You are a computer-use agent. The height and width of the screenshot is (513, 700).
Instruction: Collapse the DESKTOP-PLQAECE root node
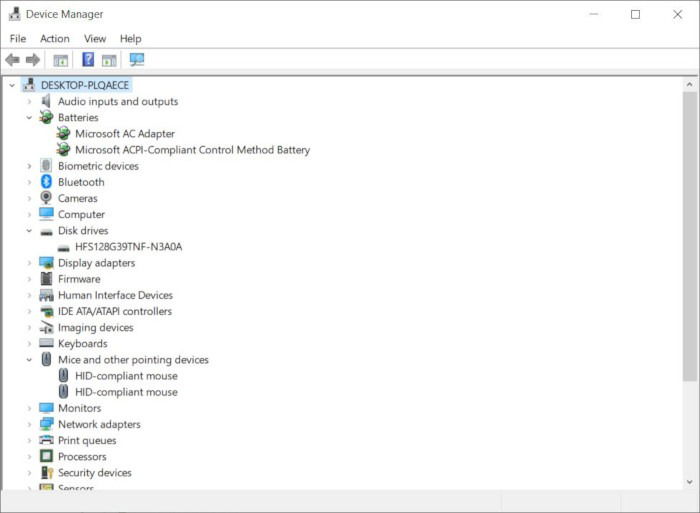[12, 85]
